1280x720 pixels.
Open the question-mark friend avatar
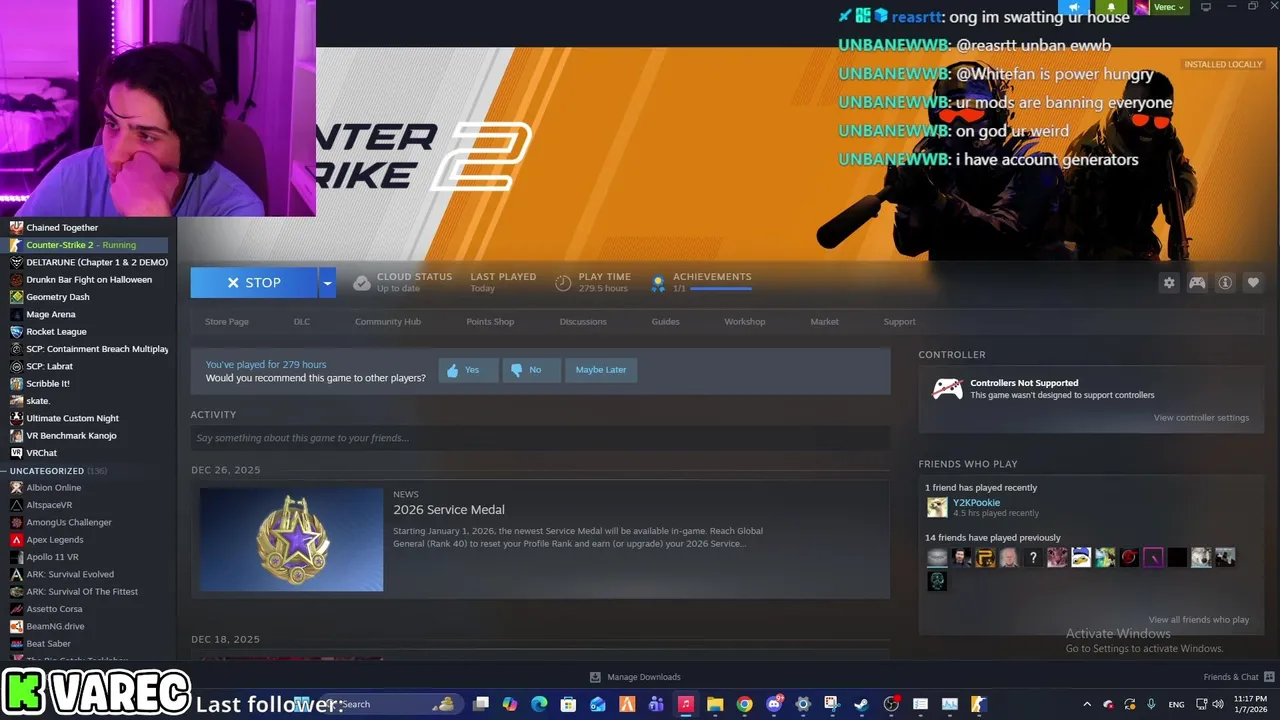(x=1033, y=558)
